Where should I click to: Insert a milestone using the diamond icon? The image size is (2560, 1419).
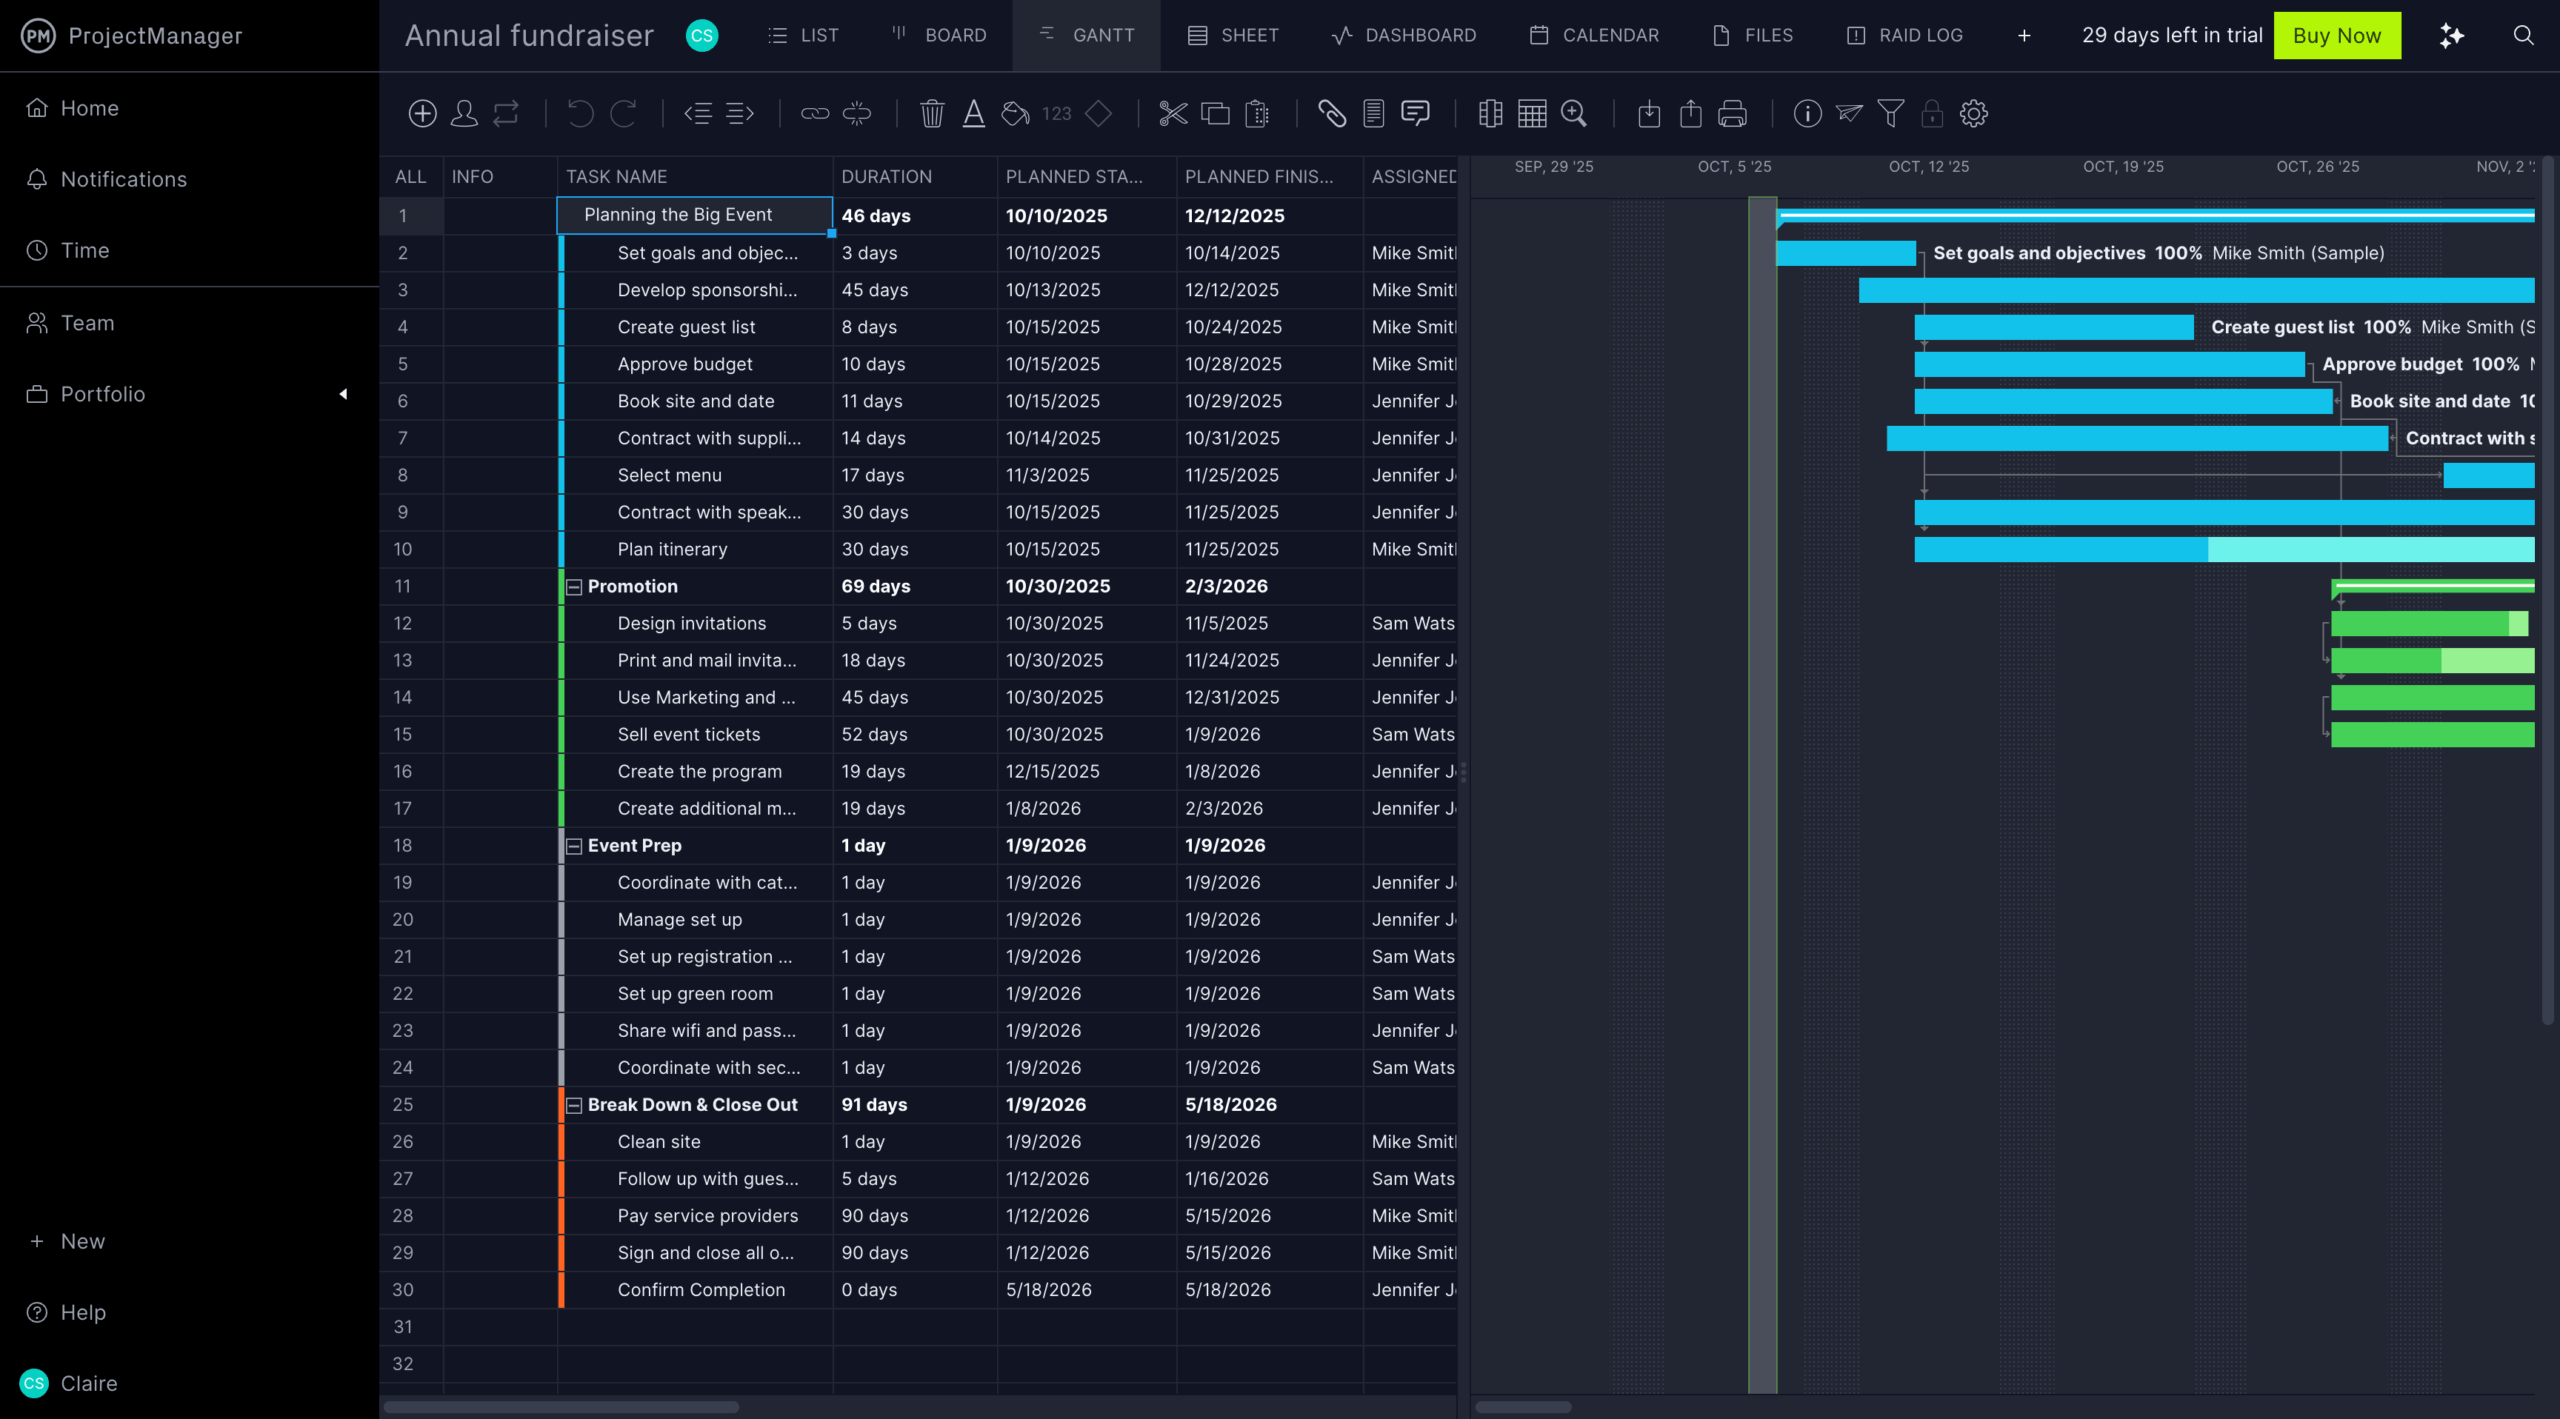[1097, 113]
